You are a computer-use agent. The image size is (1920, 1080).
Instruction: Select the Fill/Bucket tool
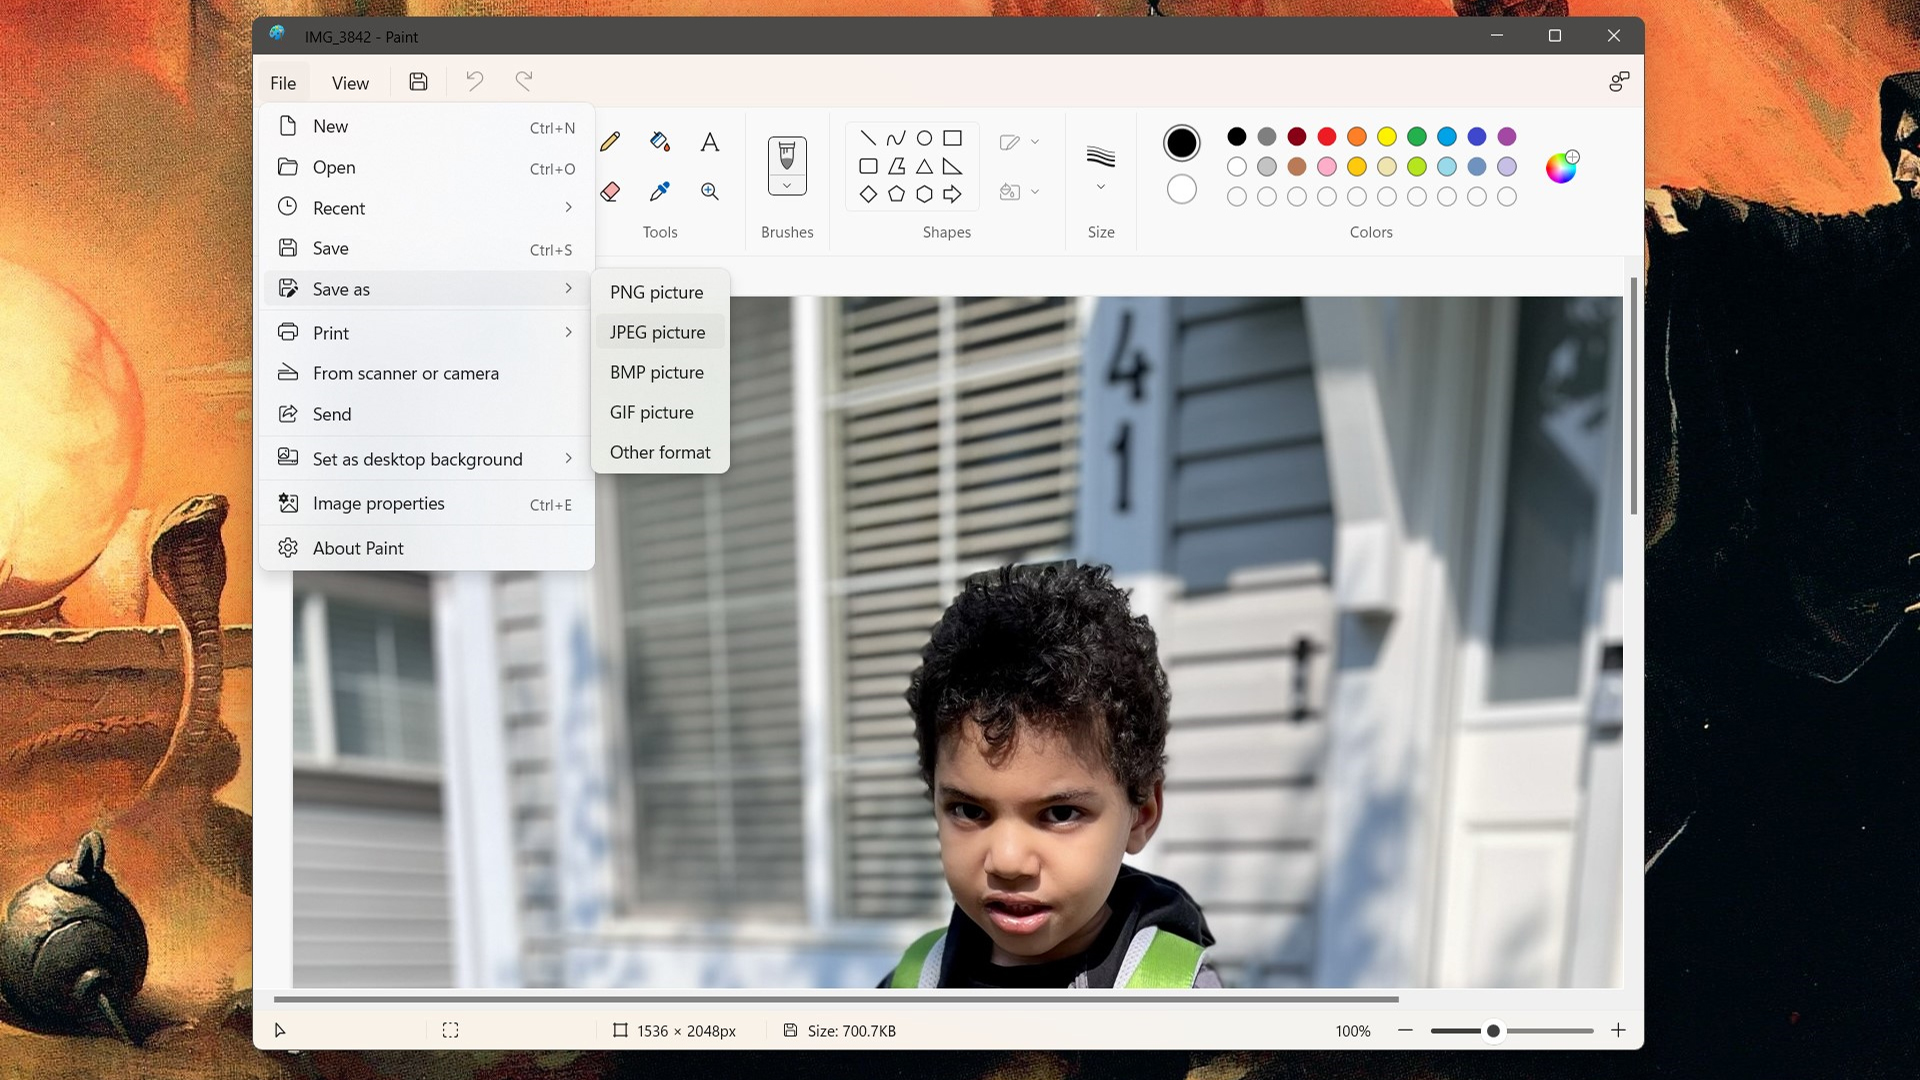pos(659,141)
